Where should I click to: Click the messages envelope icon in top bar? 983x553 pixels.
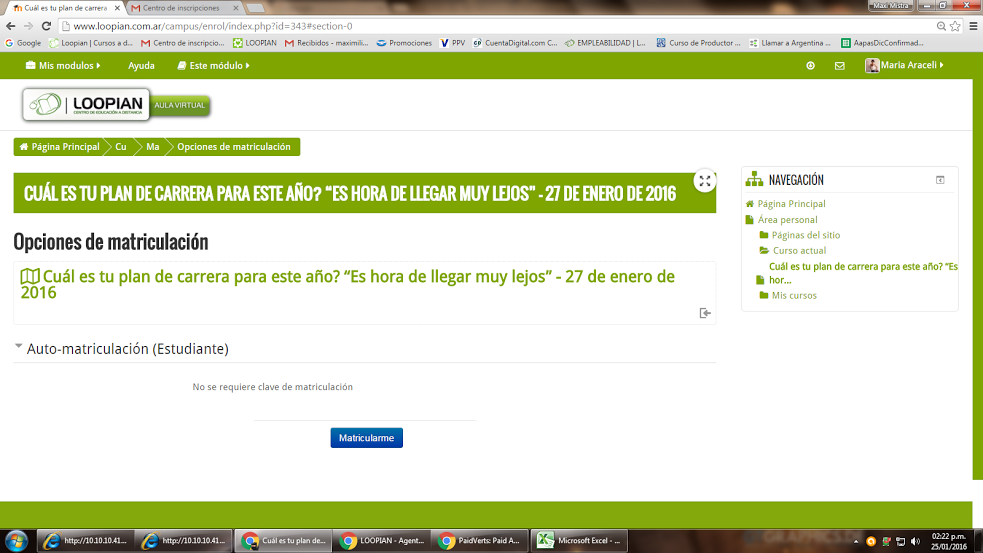pos(840,66)
